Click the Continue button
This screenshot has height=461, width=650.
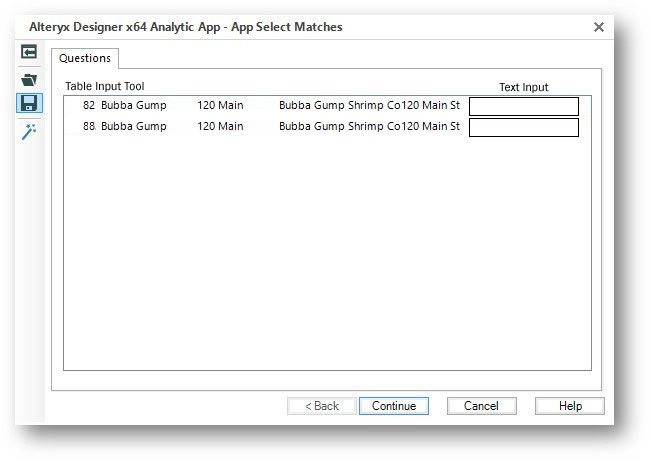(x=394, y=406)
